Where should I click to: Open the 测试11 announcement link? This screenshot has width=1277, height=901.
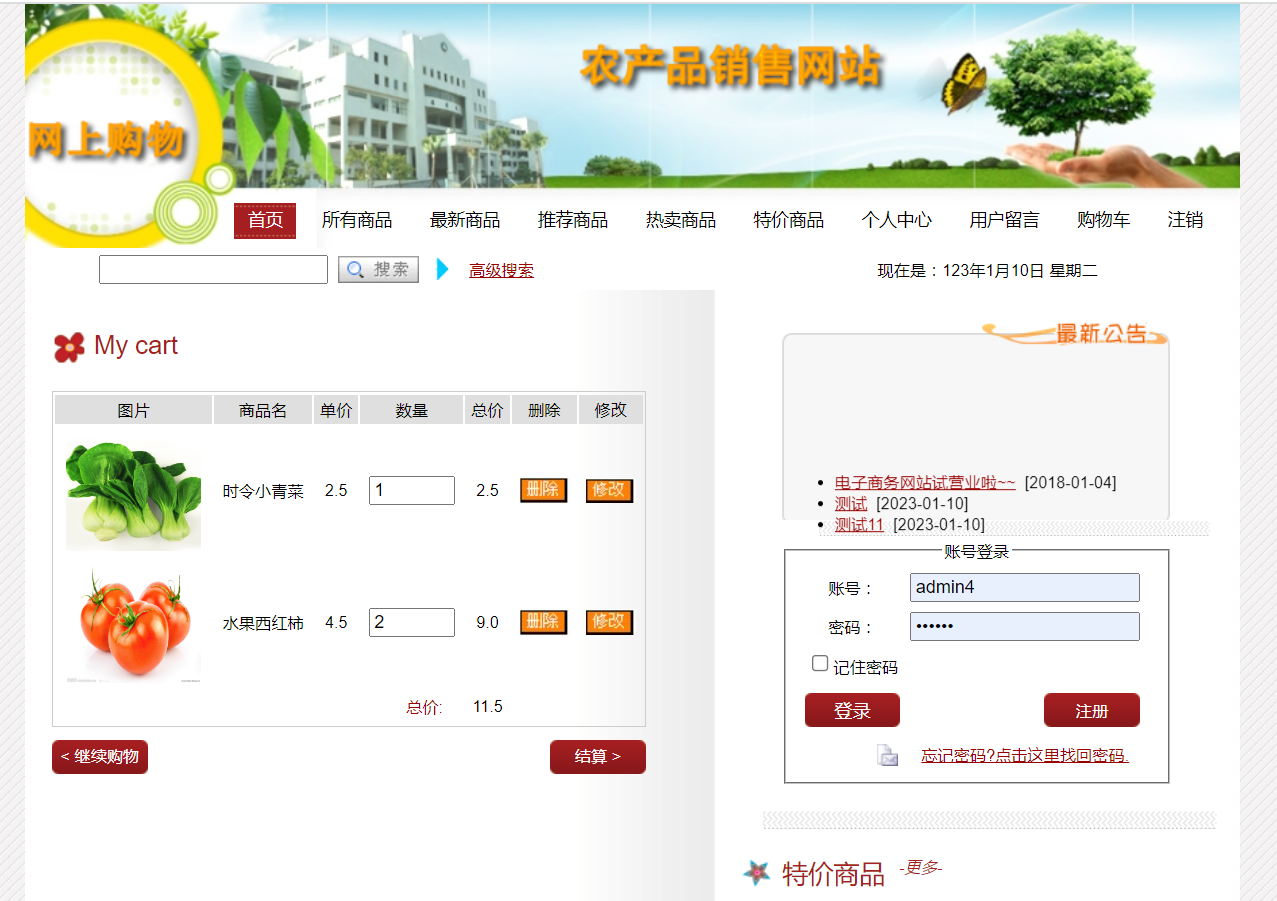(859, 524)
